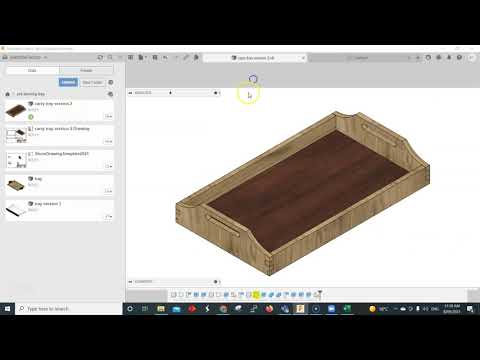Viewport: 480px width, 360px height.
Task: Close the carry tray version 3 document tab
Action: tap(303, 58)
